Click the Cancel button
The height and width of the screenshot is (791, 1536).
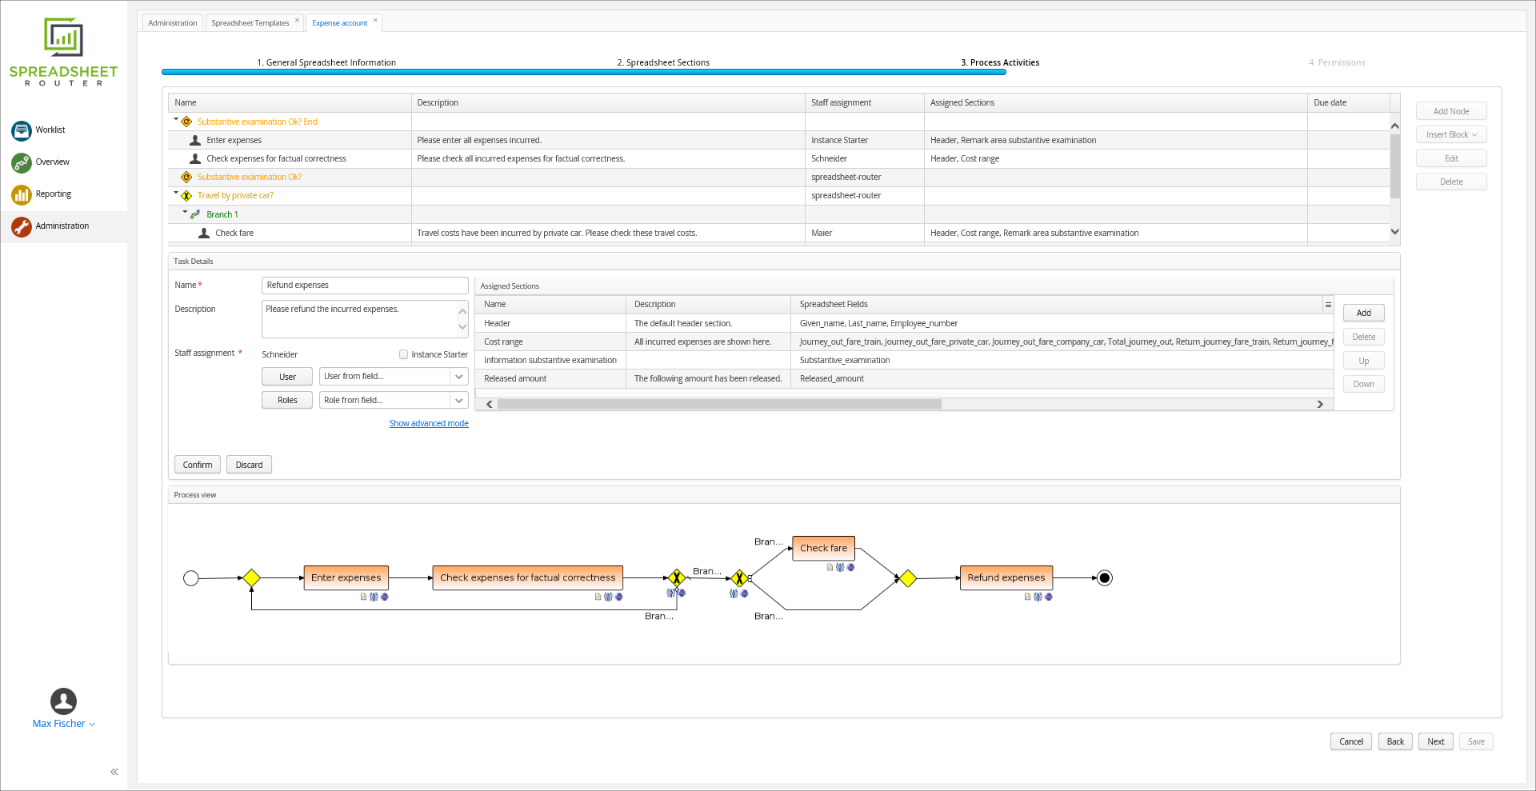point(1351,741)
